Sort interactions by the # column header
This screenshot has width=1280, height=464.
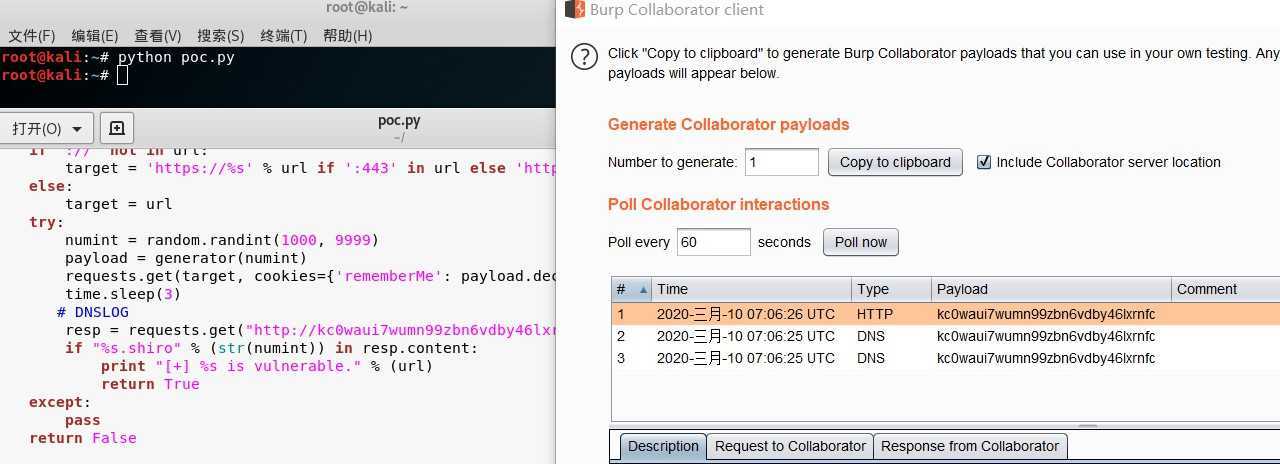pos(631,289)
